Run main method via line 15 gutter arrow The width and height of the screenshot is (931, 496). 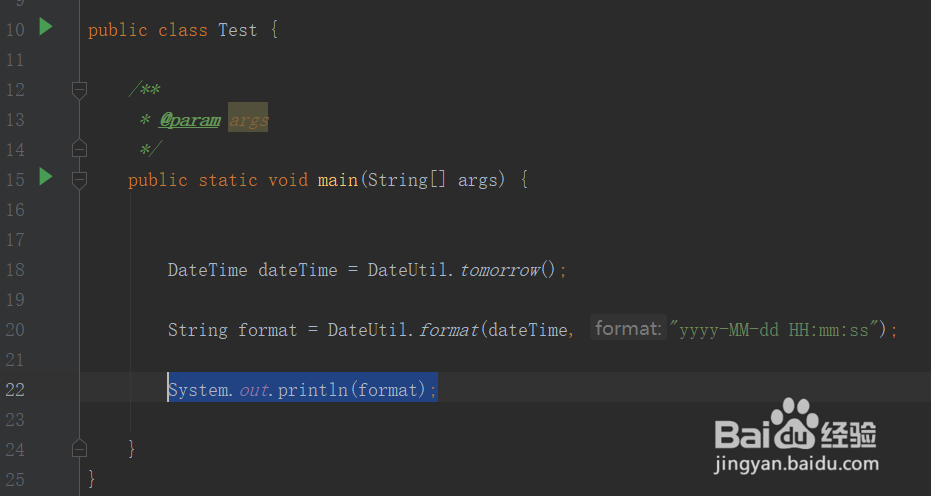coord(46,176)
